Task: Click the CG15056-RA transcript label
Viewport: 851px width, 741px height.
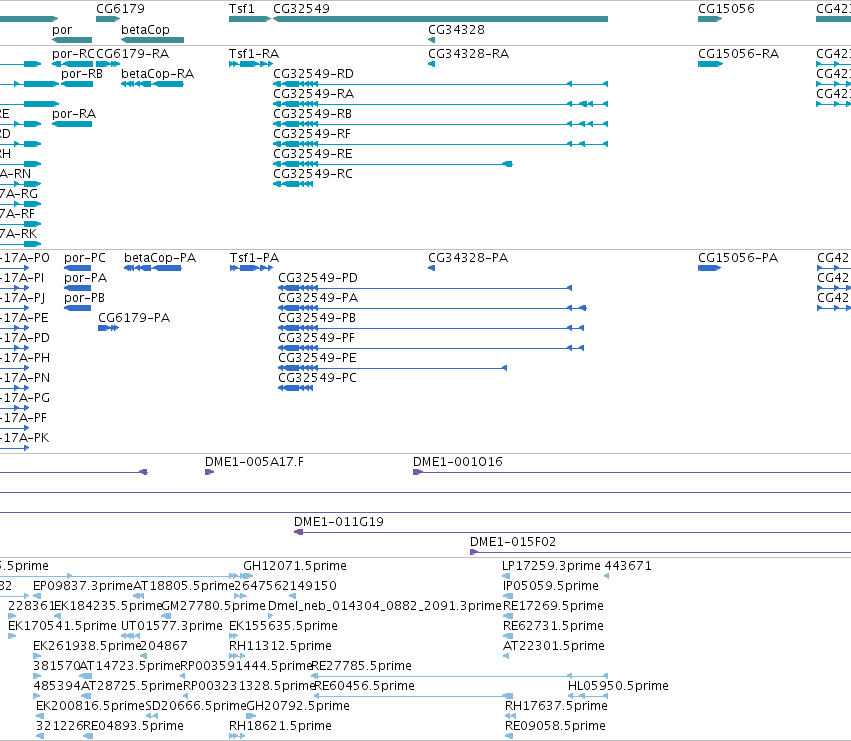Action: 738,54
